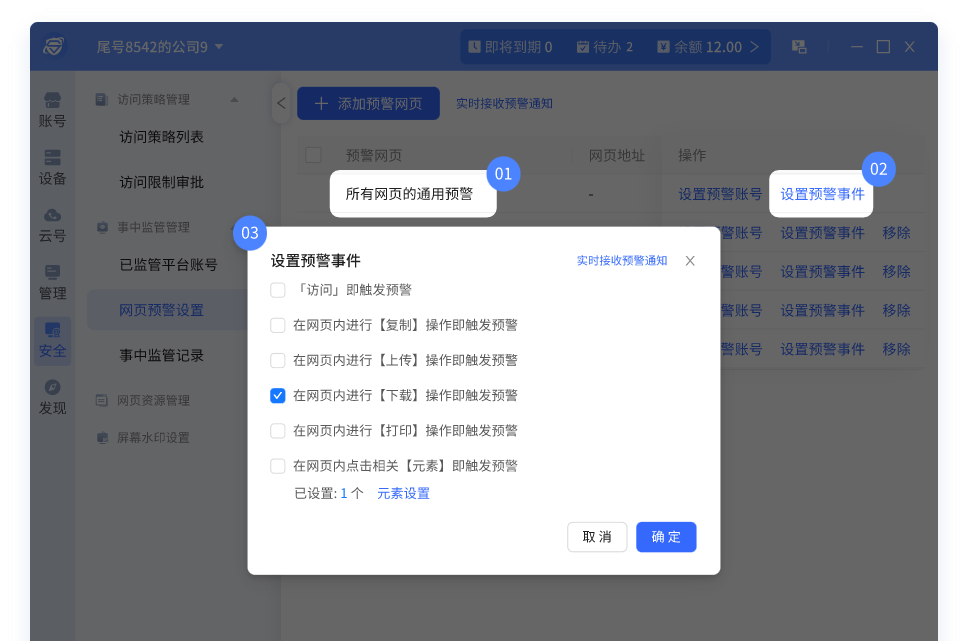This screenshot has width=968, height=641.
Task: Open the 管理 section in the sidebar
Action: pos(52,282)
